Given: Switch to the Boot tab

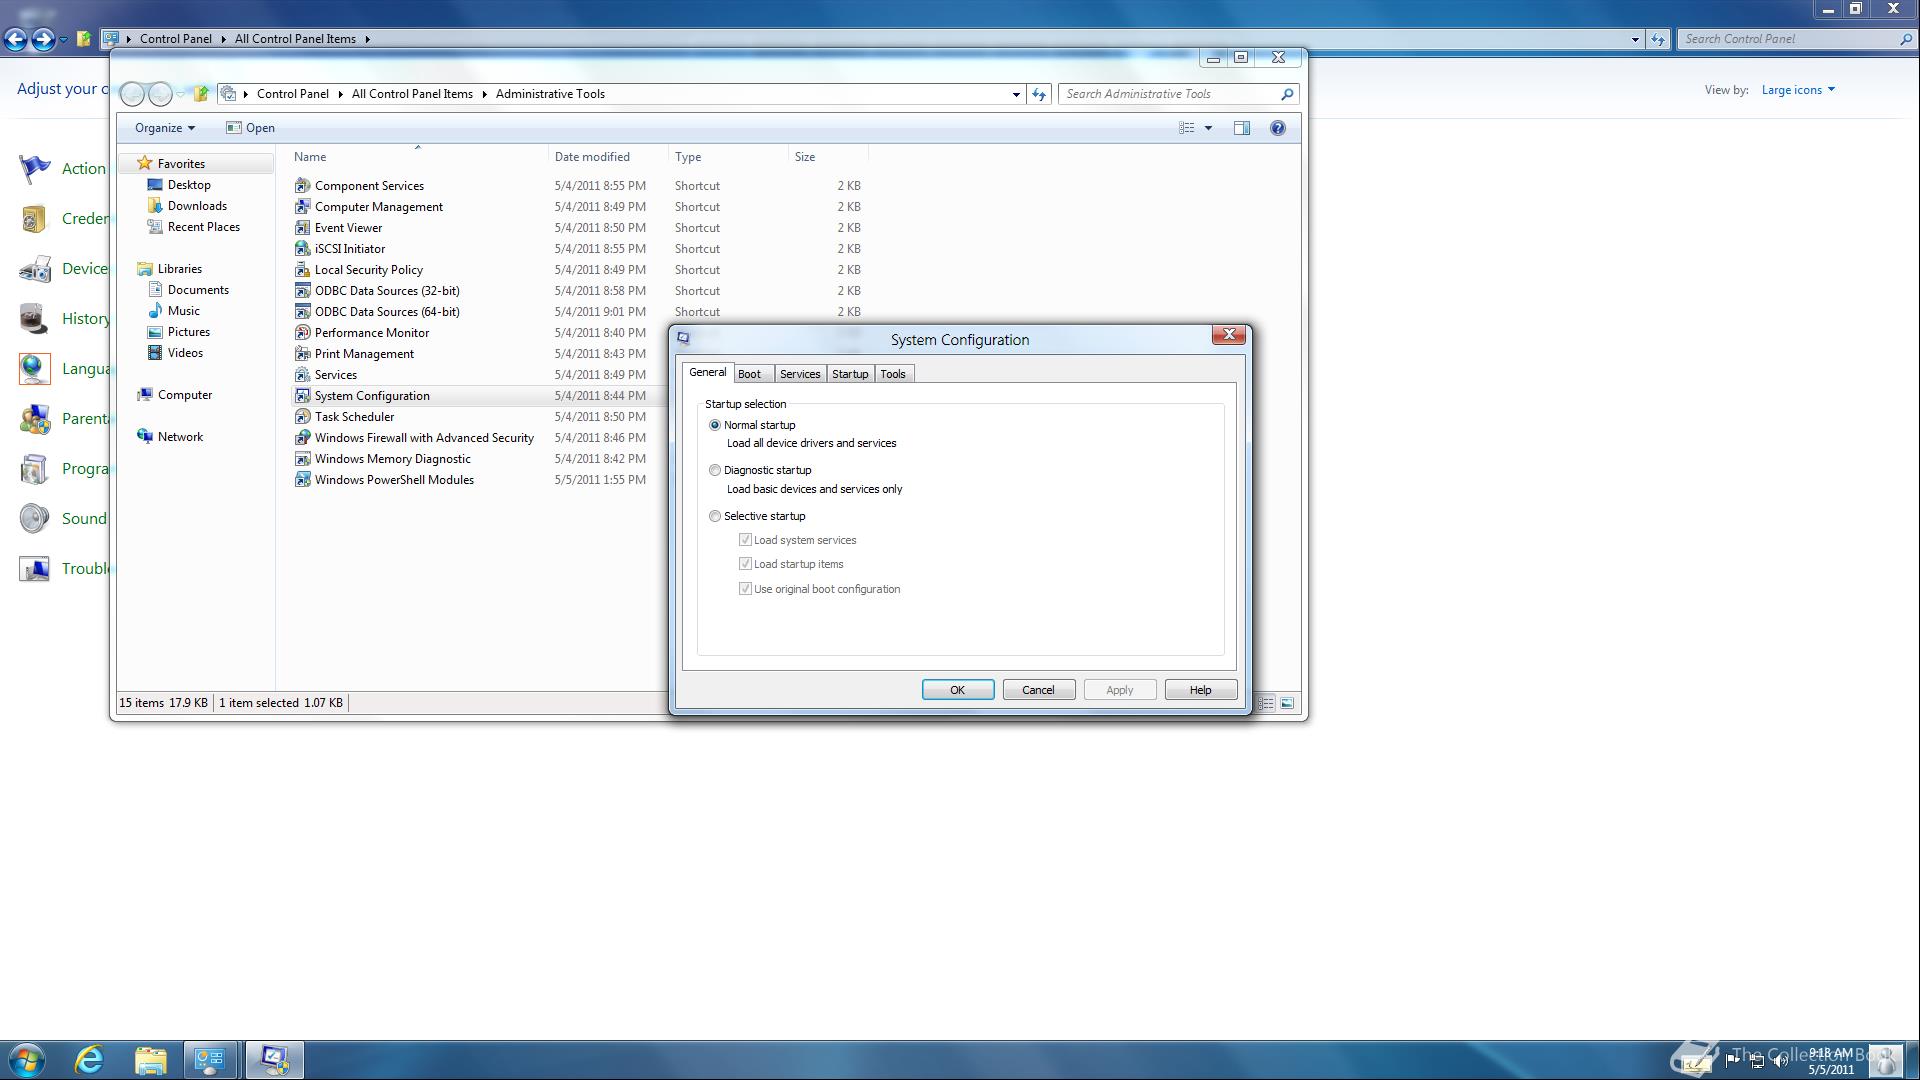Looking at the screenshot, I should click(x=749, y=374).
